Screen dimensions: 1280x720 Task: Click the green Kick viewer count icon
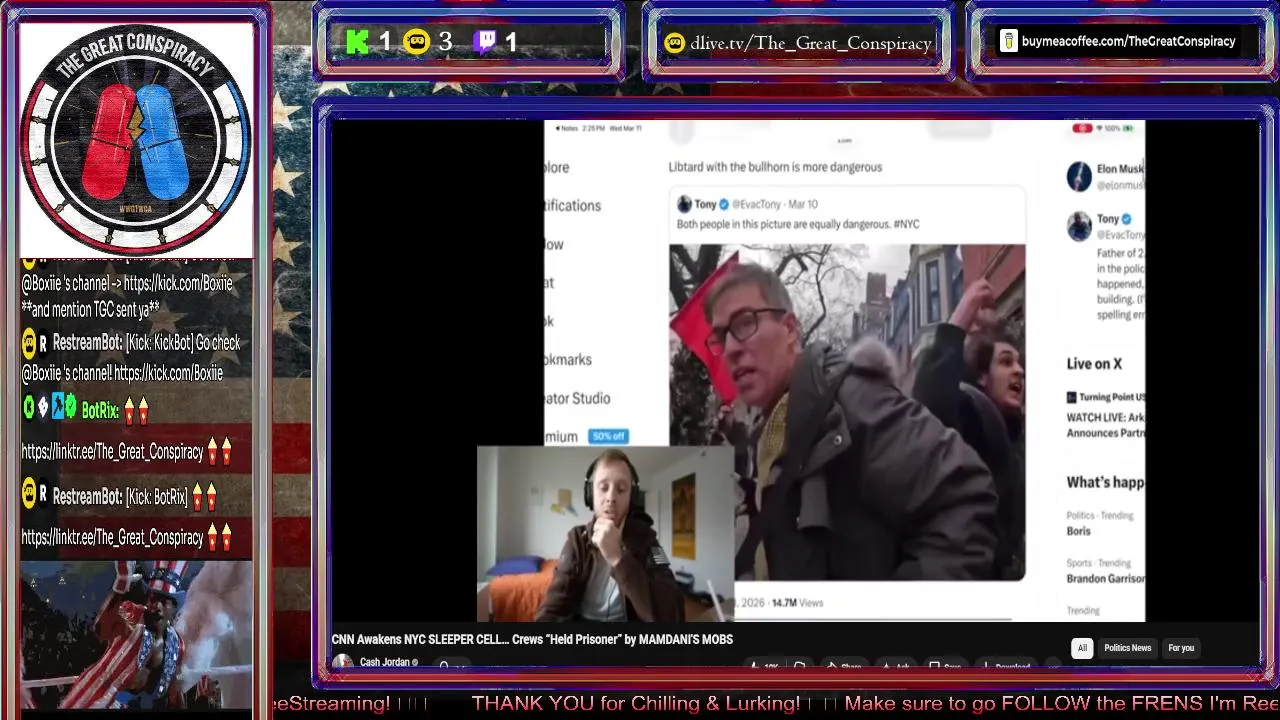pyautogui.click(x=357, y=42)
